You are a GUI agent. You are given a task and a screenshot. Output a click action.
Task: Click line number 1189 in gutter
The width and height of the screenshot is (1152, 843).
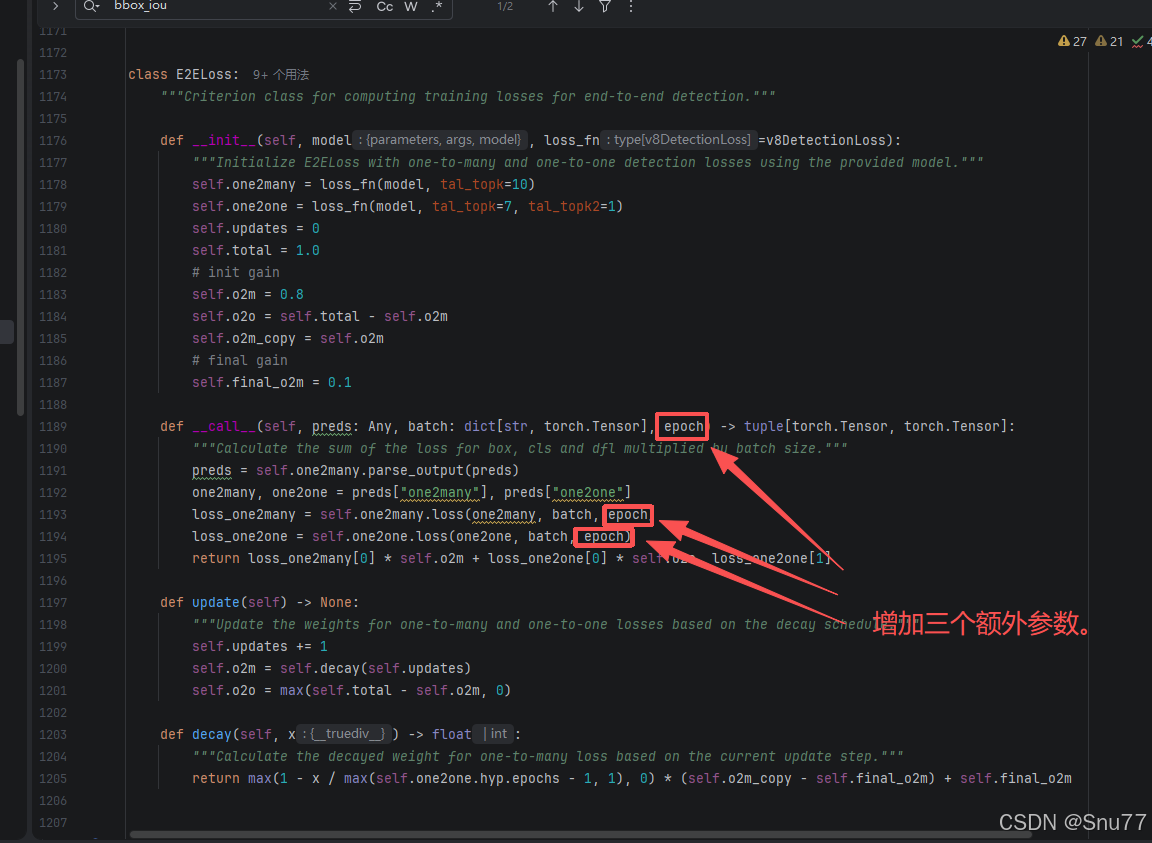(x=53, y=426)
